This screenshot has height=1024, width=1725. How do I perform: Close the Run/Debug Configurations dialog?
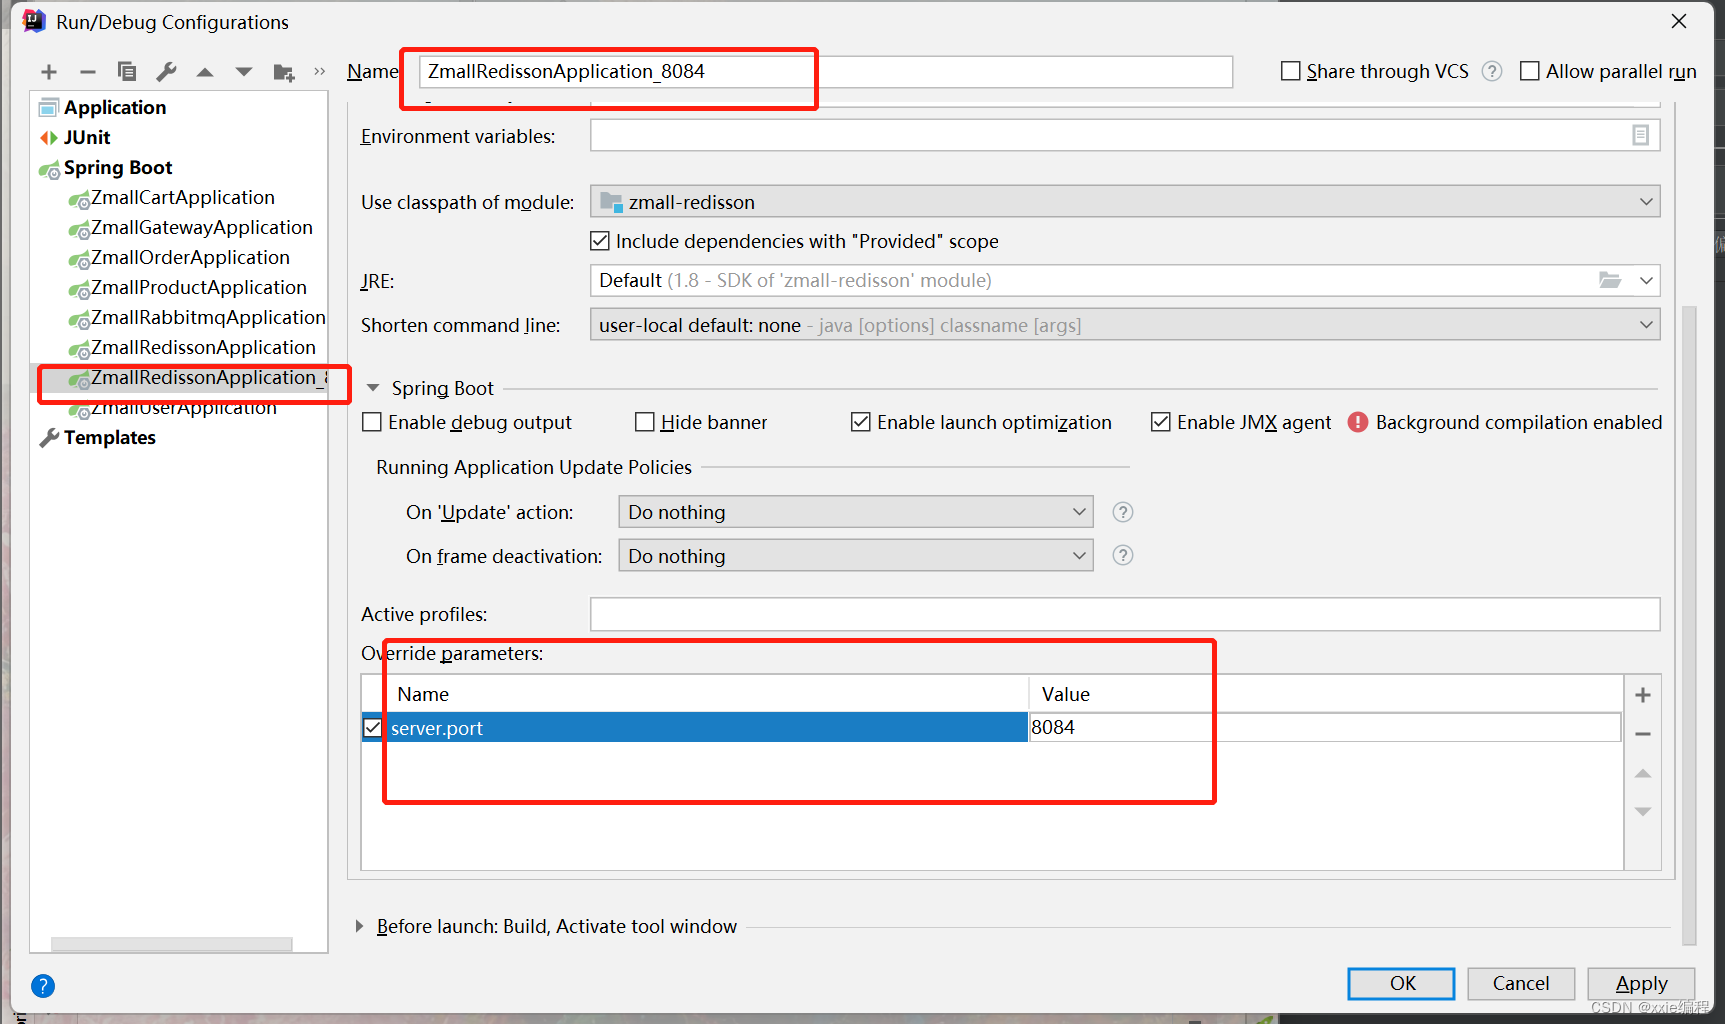pos(1679,21)
